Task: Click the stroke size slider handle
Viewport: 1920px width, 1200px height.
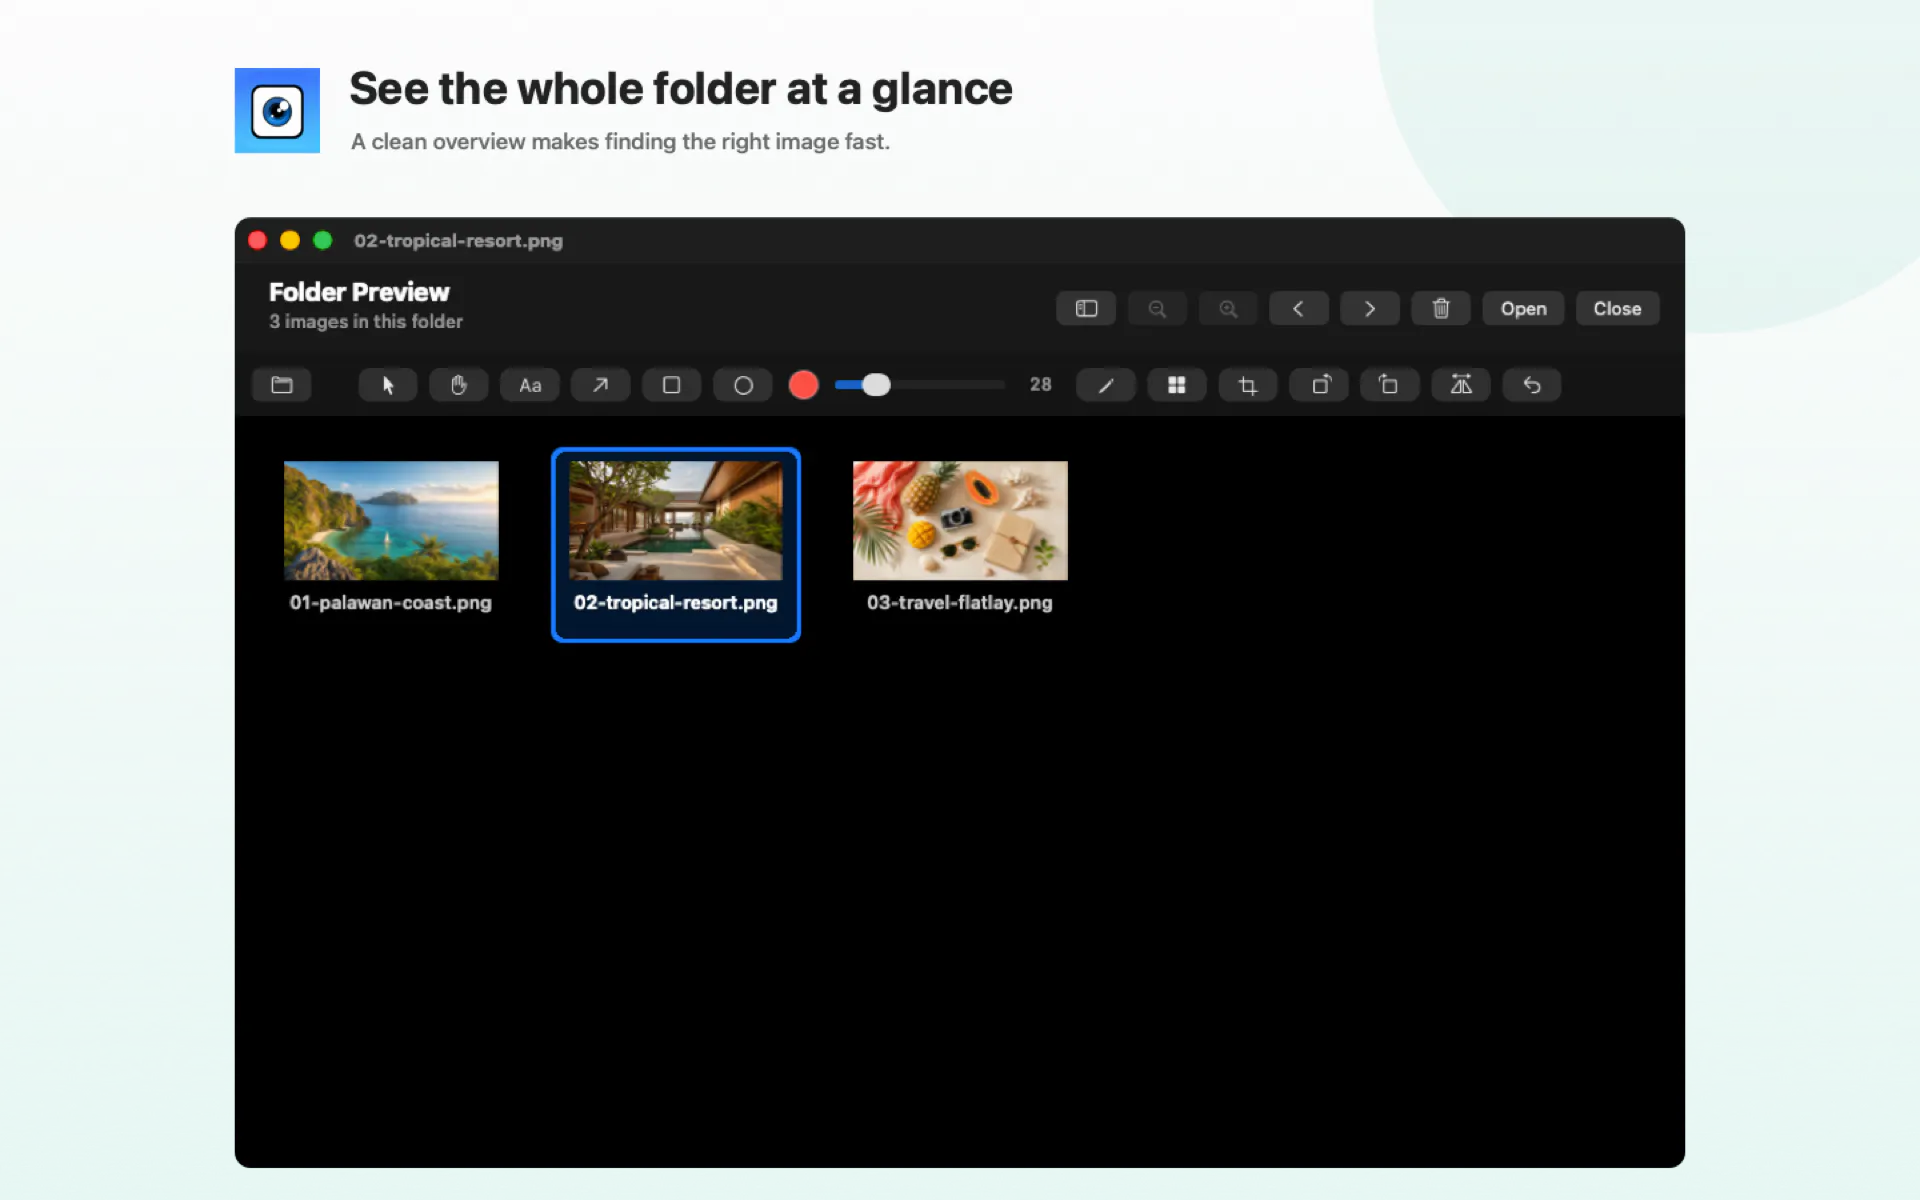Action: (876, 385)
